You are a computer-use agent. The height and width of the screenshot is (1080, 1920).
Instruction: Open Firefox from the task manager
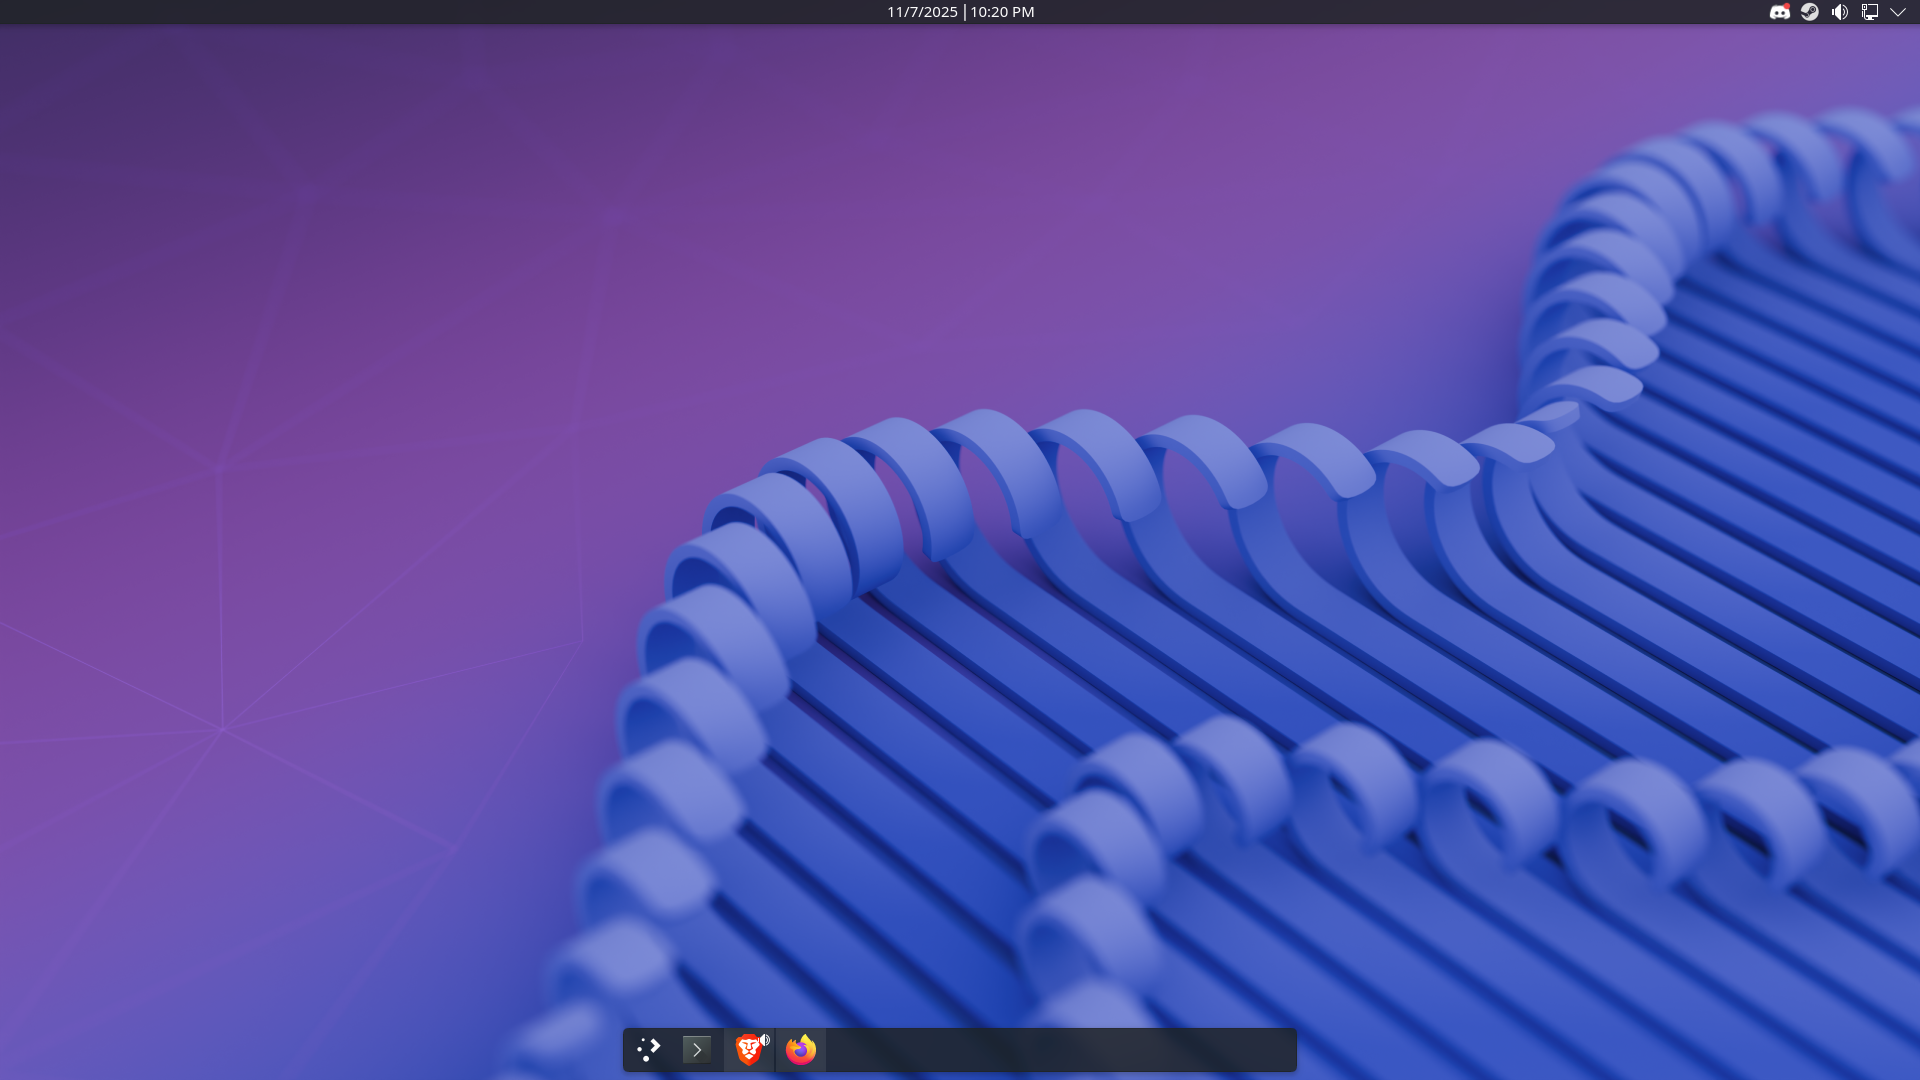800,1050
